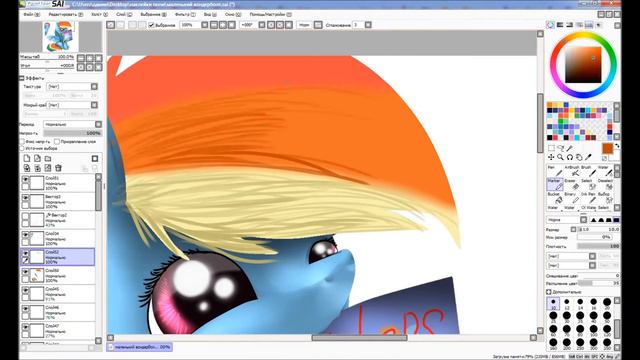Open the Сглаживание stabilizer dropdown
The image size is (640, 360).
pos(368,25)
